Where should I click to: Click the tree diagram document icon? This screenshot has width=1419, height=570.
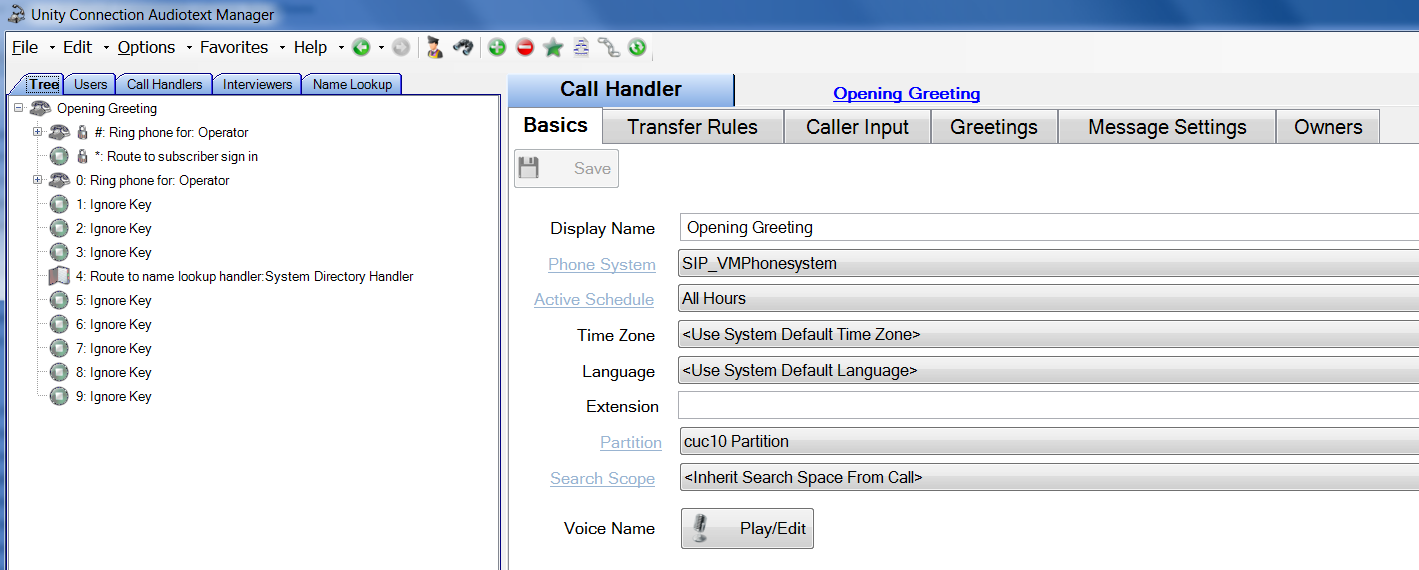pyautogui.click(x=581, y=47)
